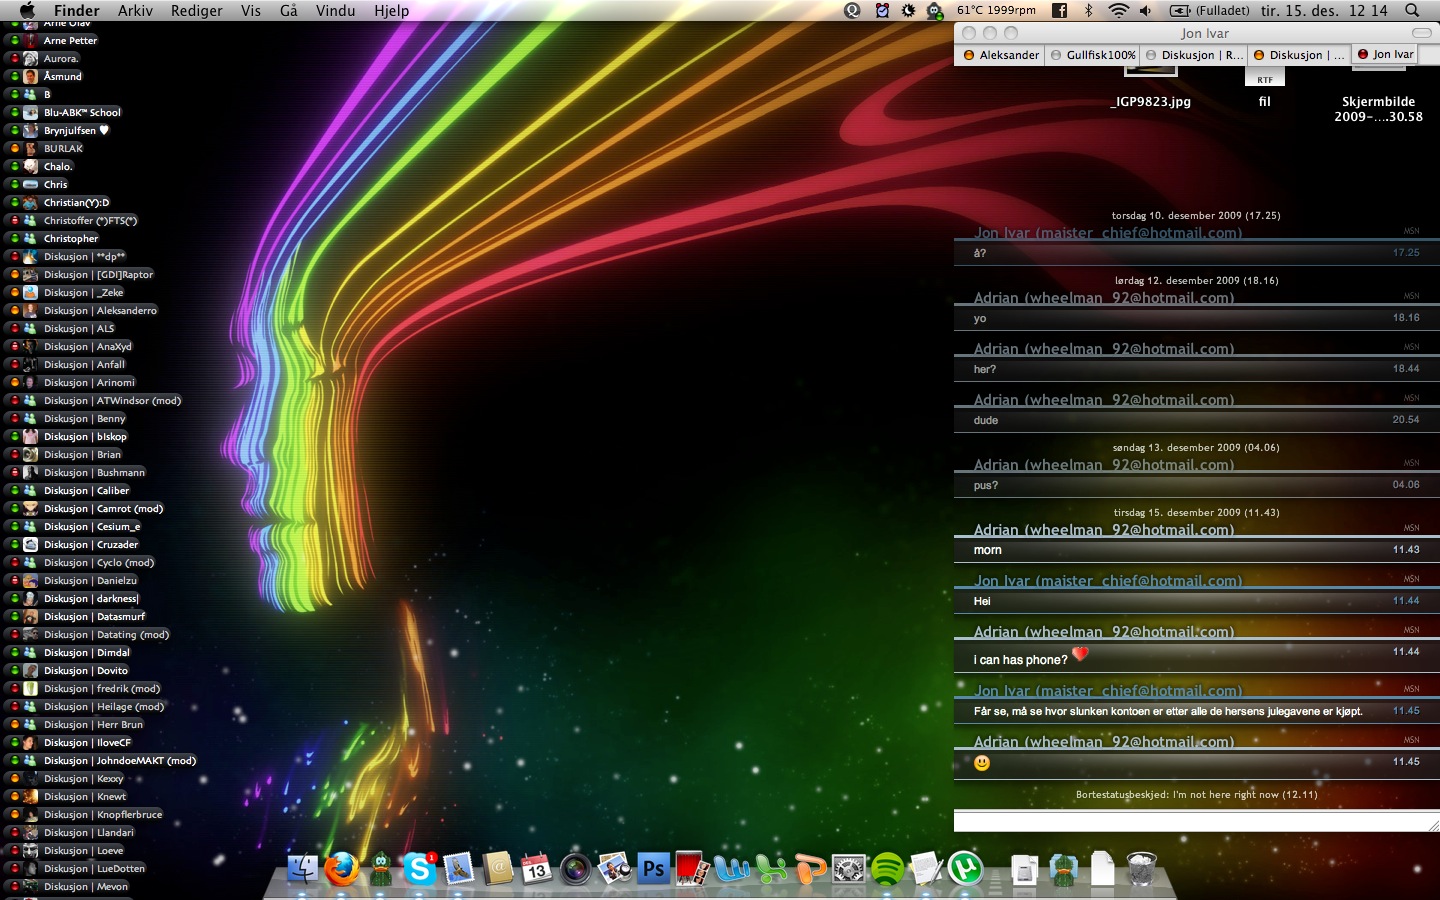
Task: Open Address Book in the Dock
Action: pos(497,868)
